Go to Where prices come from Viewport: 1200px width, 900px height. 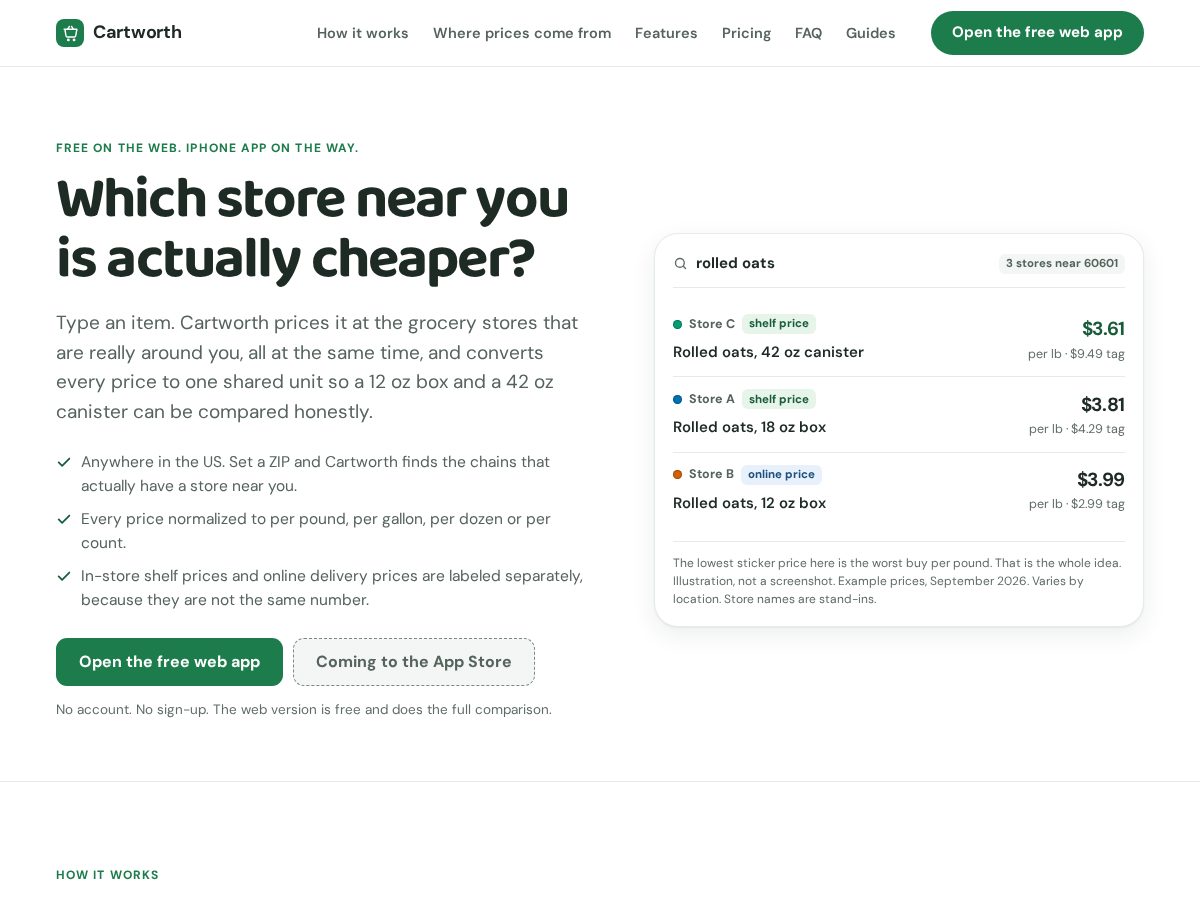click(x=522, y=33)
